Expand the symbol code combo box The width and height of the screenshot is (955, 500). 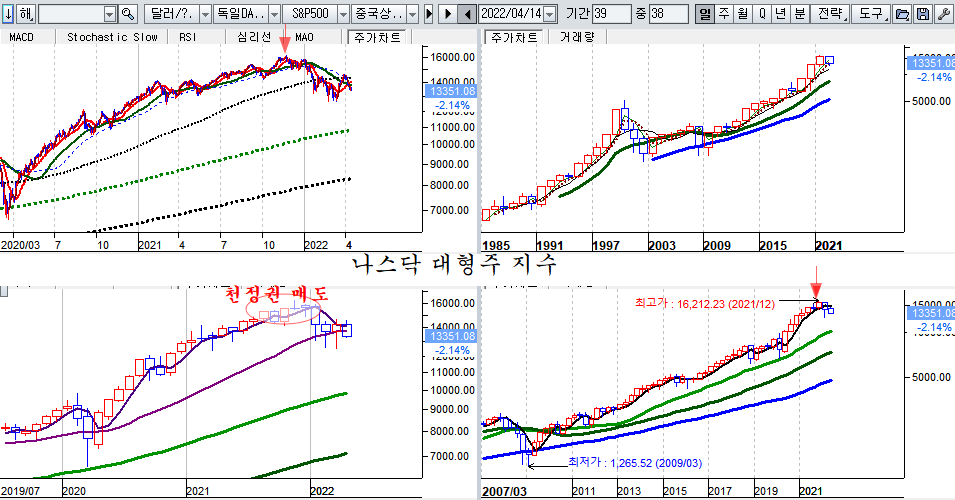point(110,15)
